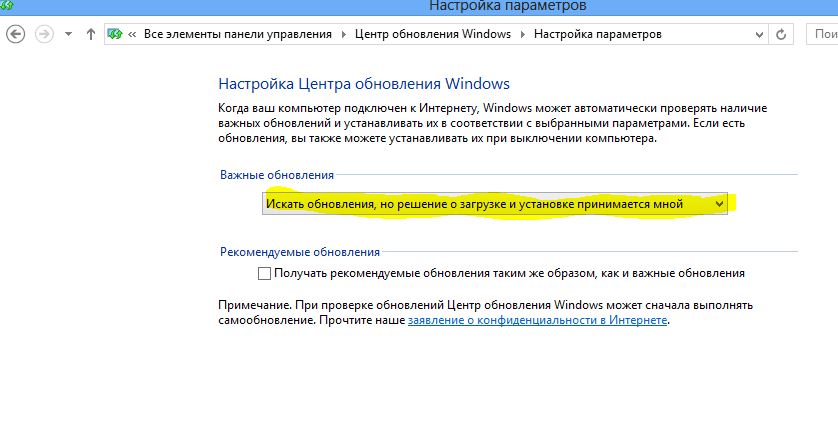Open recent locations dropdown arrow
The image size is (838, 442).
[68, 34]
